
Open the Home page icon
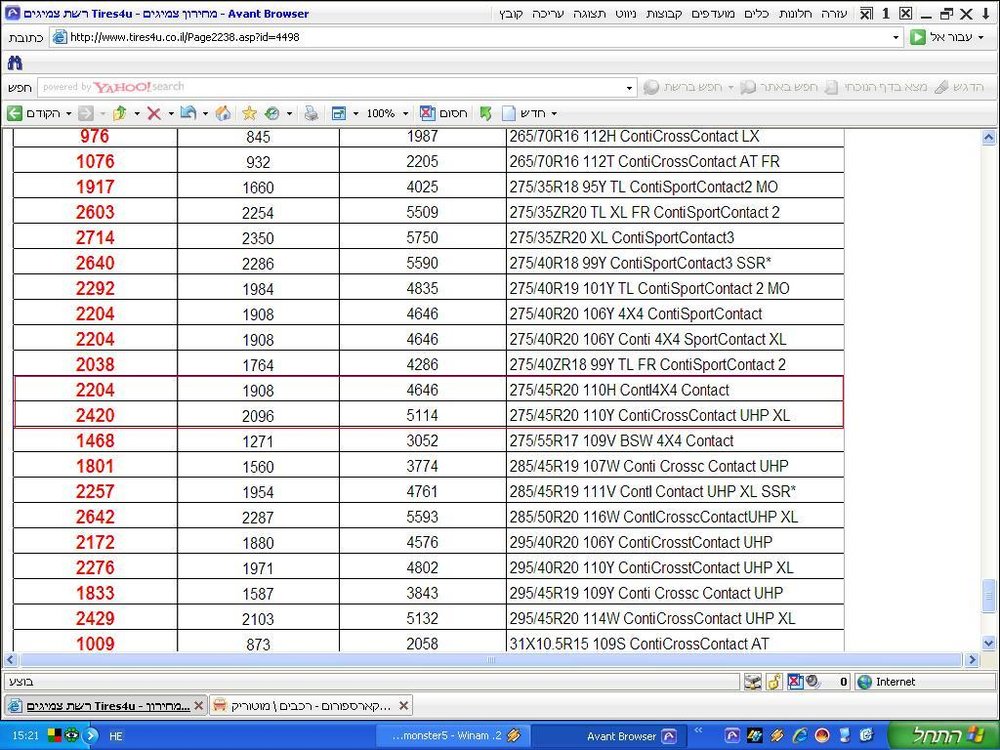click(x=223, y=114)
